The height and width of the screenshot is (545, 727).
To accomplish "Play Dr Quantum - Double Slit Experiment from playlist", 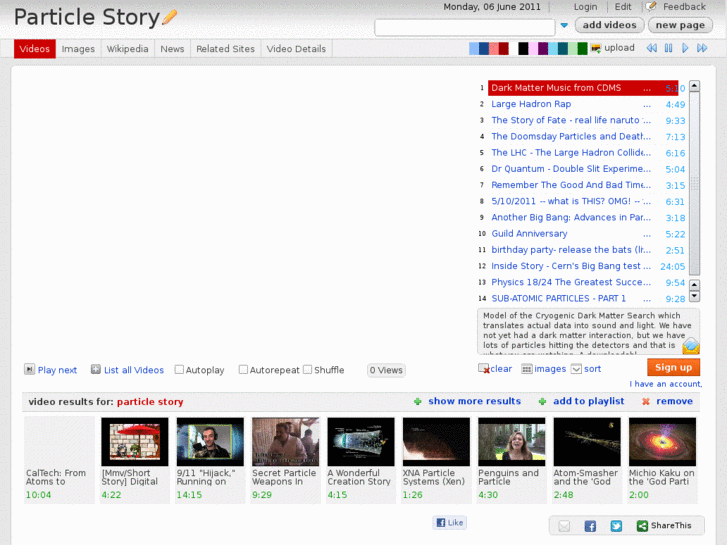I will coord(571,169).
